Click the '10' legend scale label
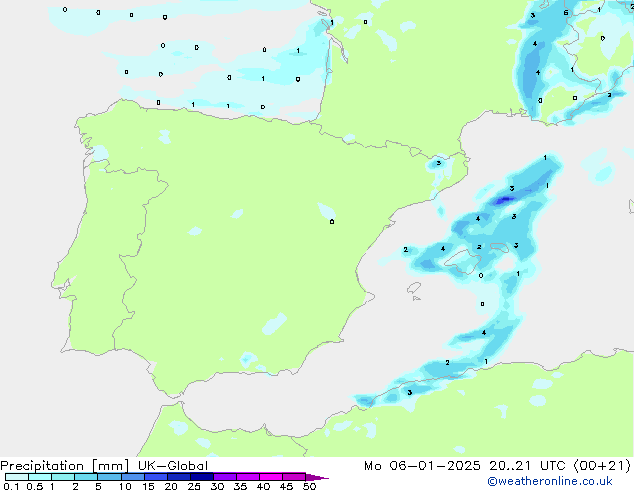Screen dimensions: 634x490 coord(125,486)
